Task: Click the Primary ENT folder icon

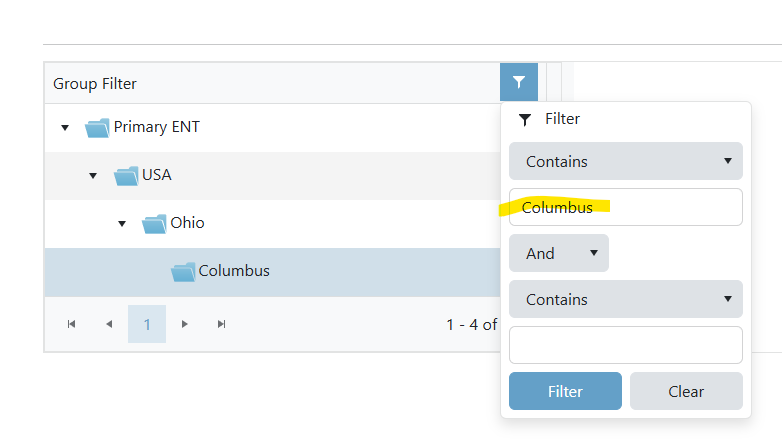Action: pyautogui.click(x=97, y=128)
